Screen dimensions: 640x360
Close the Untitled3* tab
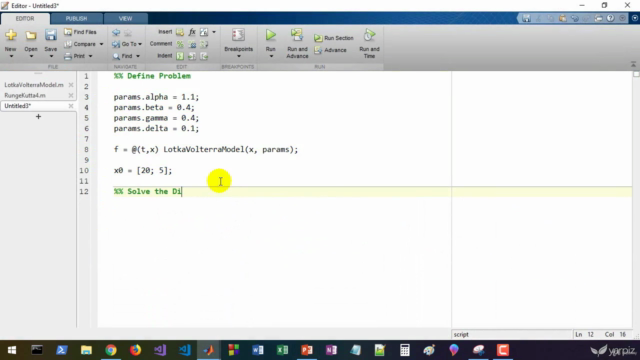(x=71, y=106)
